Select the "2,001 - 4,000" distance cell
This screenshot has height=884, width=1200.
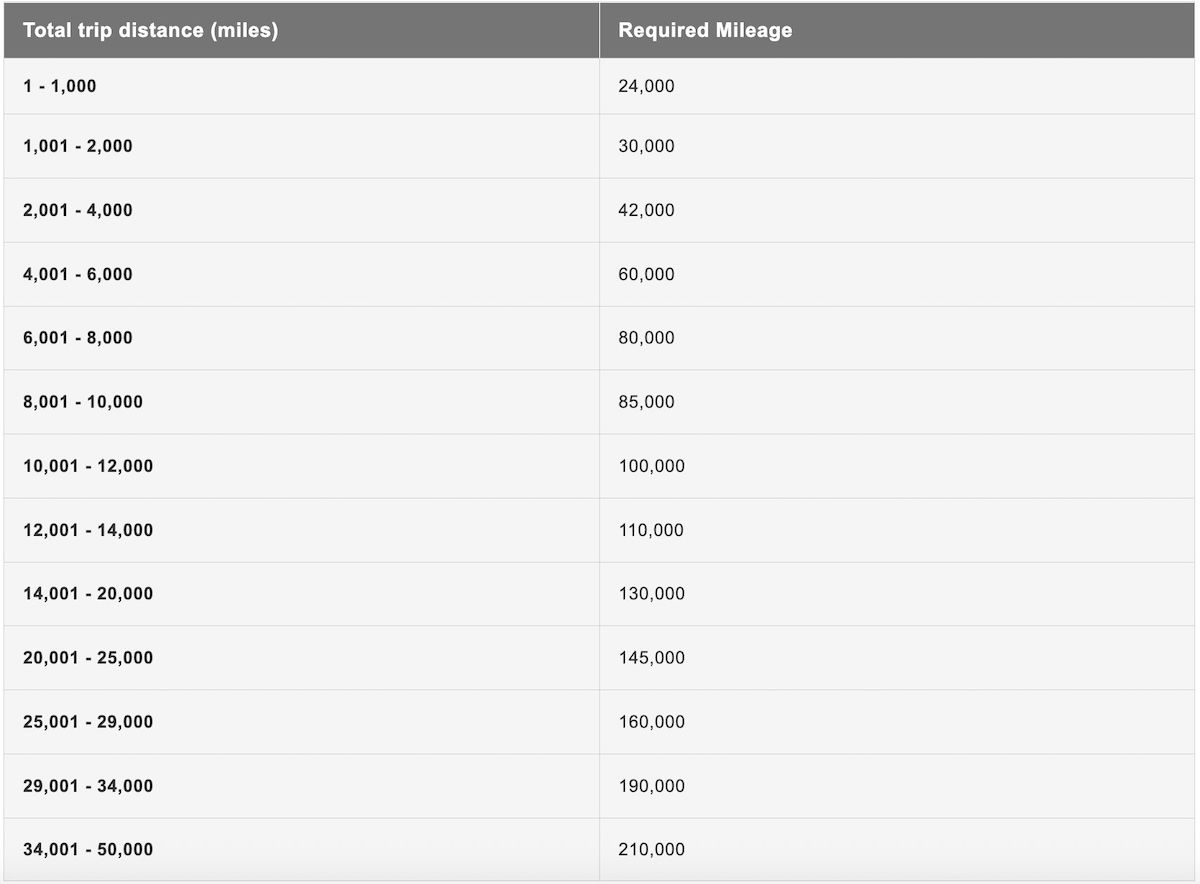coord(78,210)
